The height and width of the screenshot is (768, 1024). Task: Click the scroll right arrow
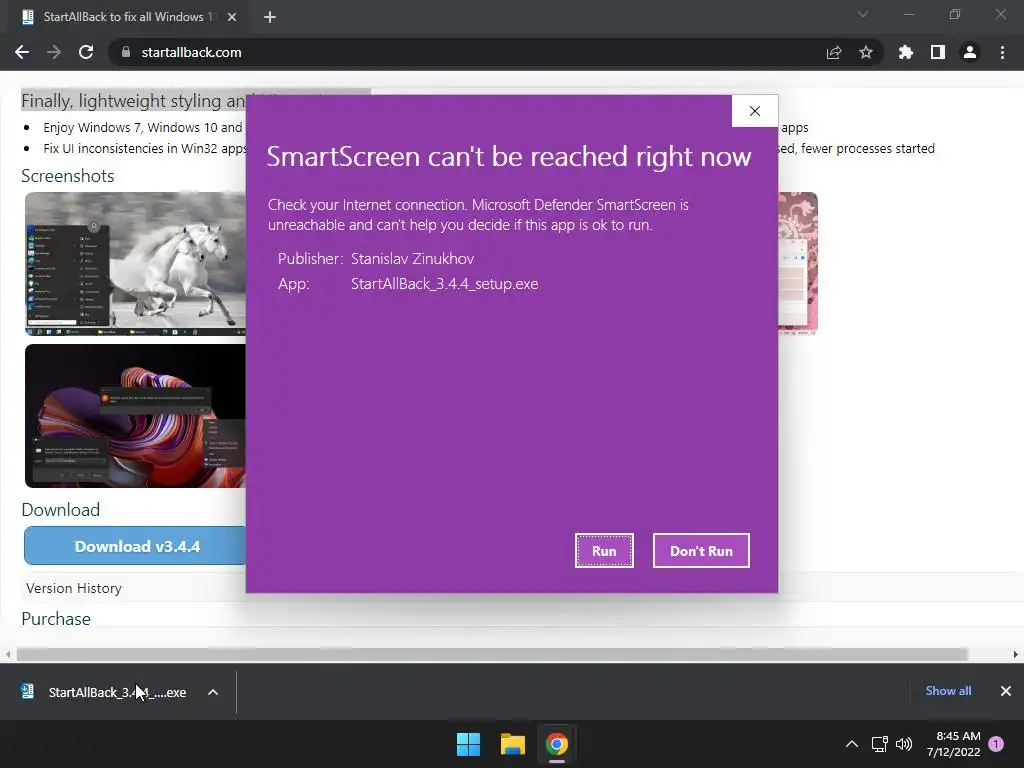tap(1016, 654)
